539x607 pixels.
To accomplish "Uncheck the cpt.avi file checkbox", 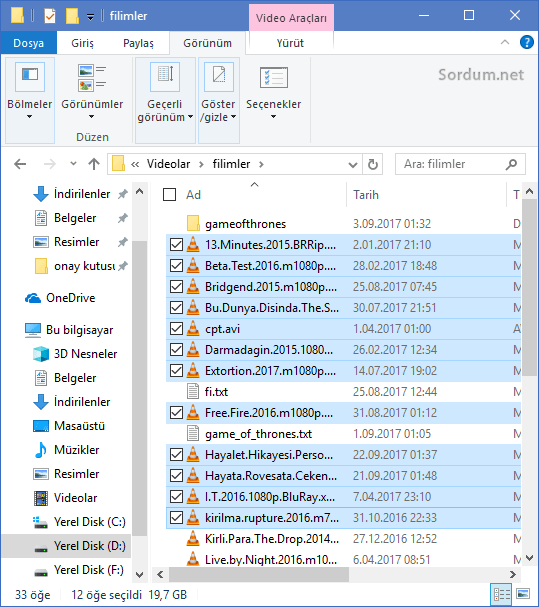I will coord(177,329).
